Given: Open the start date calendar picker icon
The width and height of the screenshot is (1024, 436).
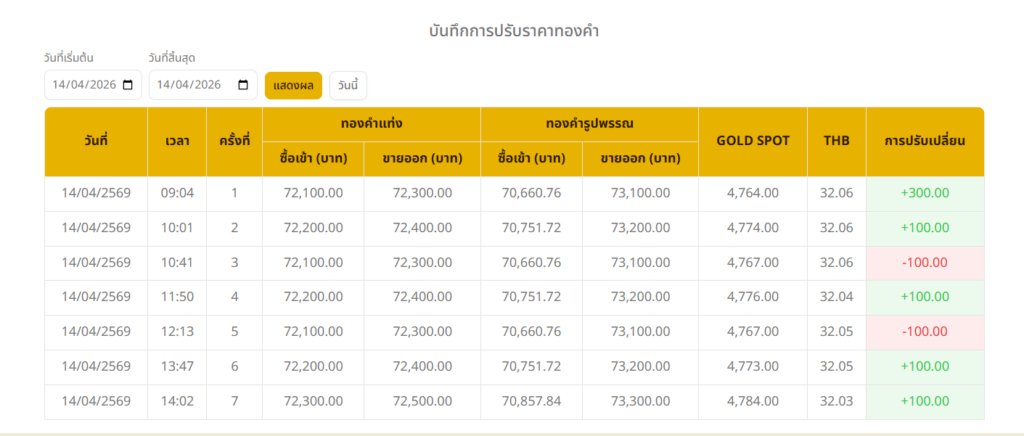Looking at the screenshot, I should (x=127, y=85).
